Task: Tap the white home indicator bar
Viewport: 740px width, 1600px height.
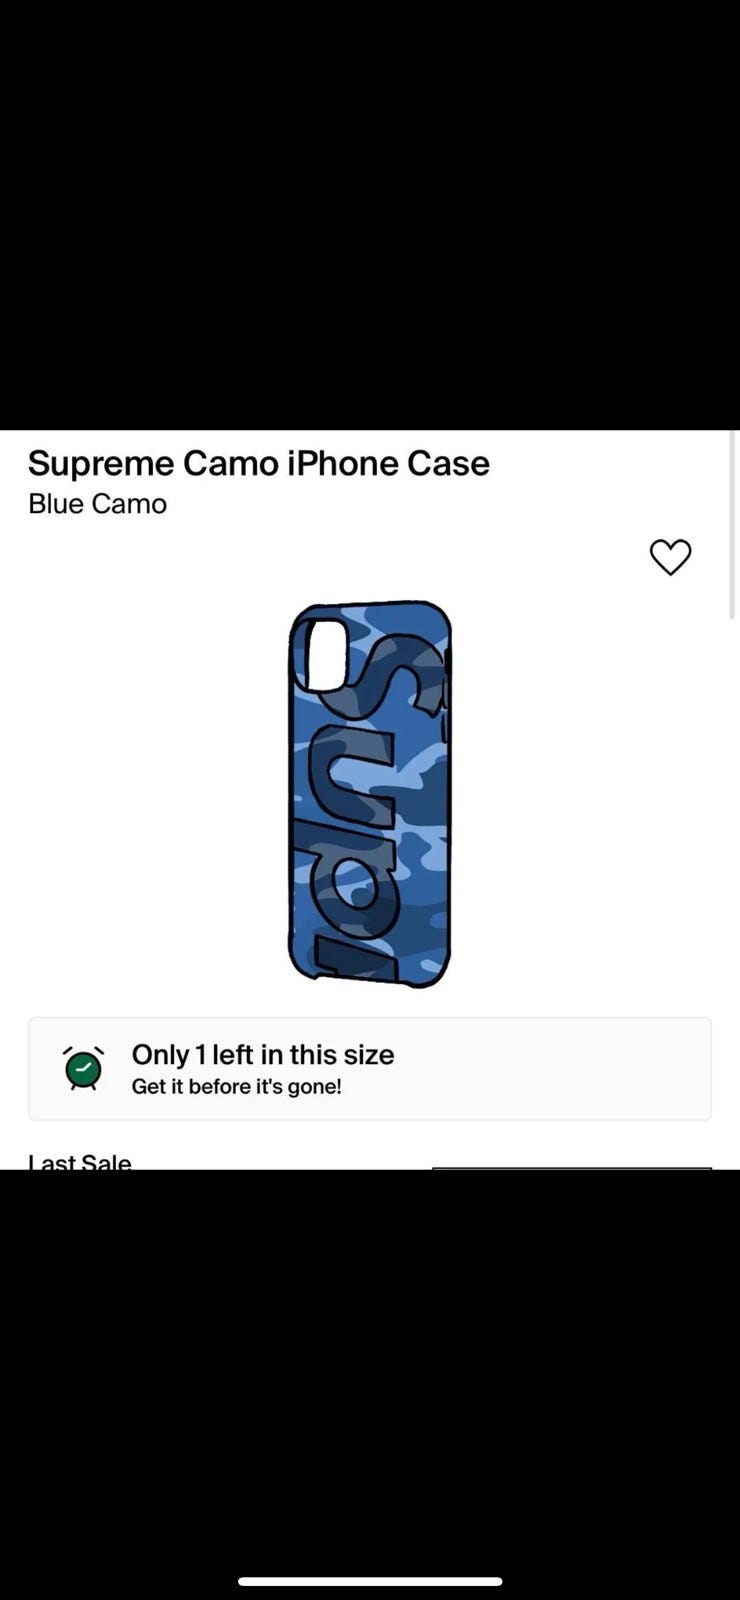Action: [370, 1582]
